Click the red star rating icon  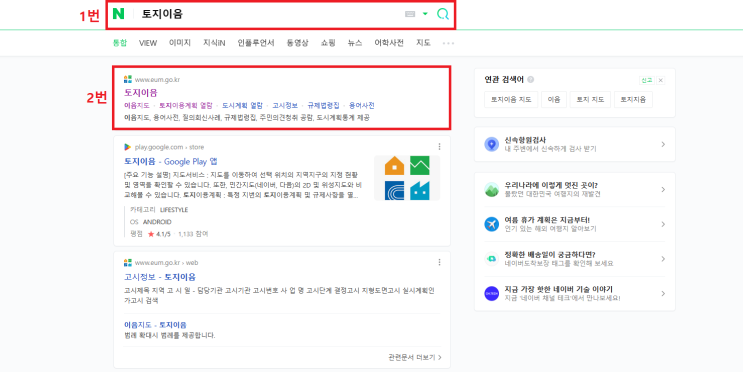[x=151, y=234]
